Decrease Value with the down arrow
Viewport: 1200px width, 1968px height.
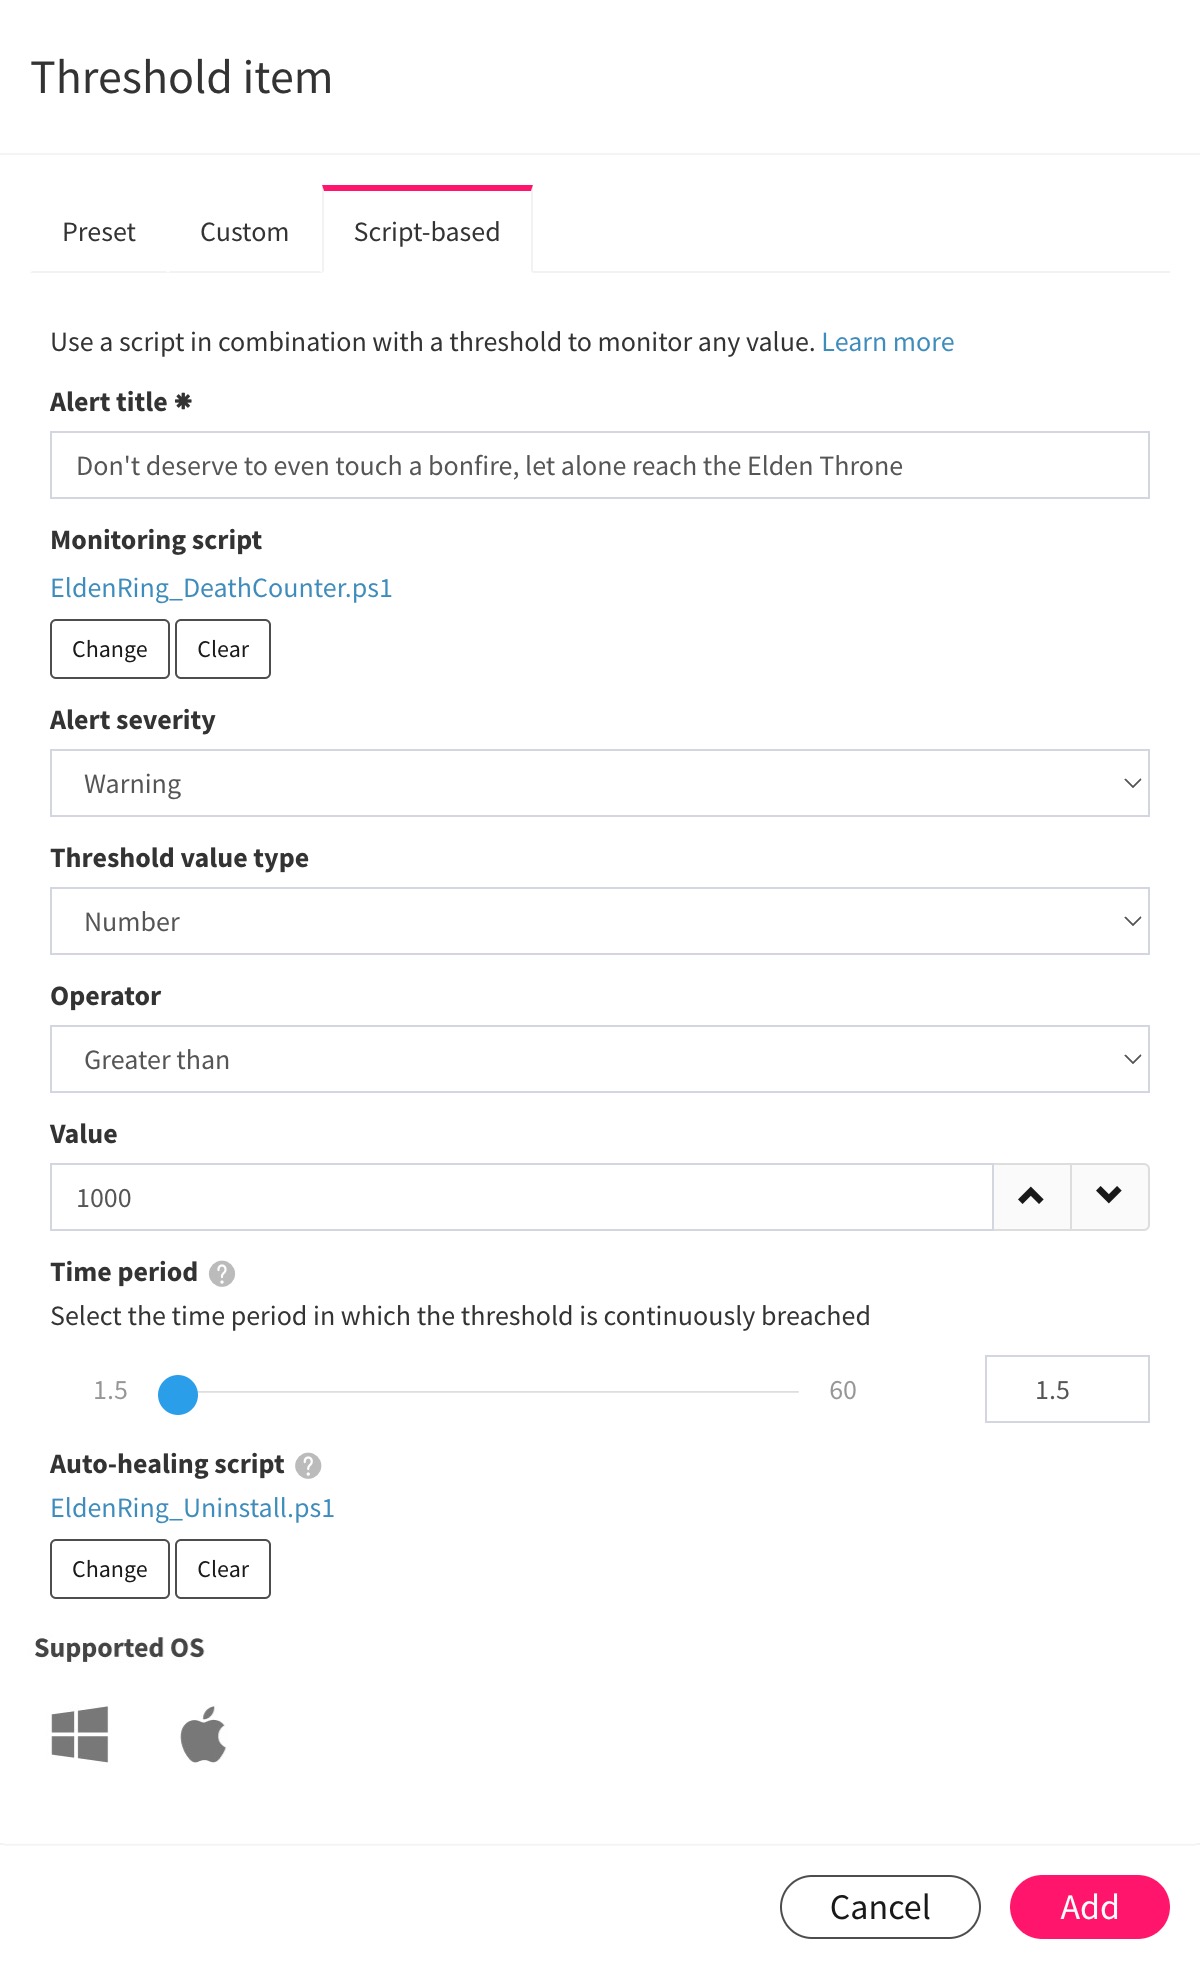tap(1109, 1197)
